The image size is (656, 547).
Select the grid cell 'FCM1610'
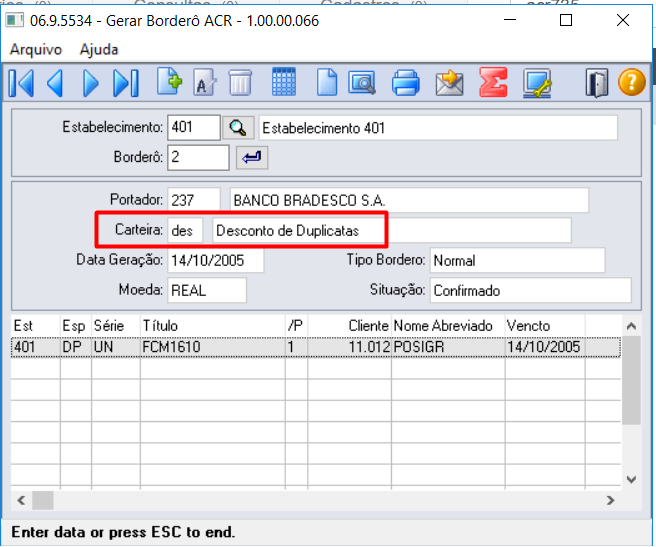click(x=213, y=347)
